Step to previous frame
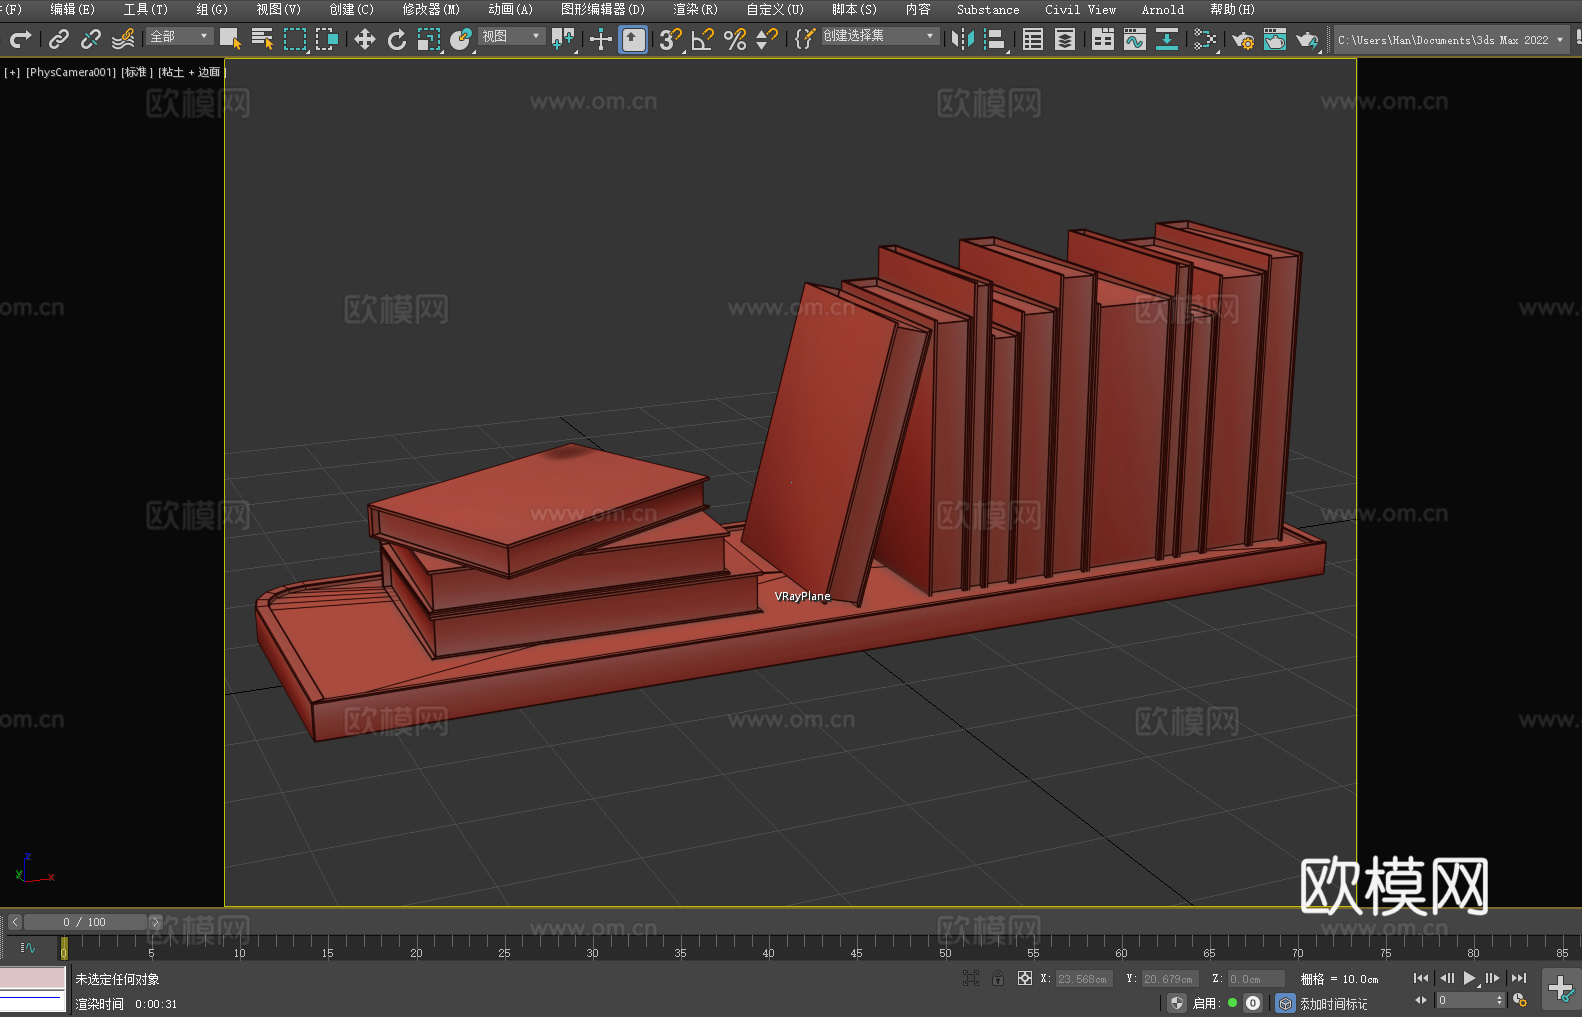1582x1017 pixels. (x=1446, y=978)
